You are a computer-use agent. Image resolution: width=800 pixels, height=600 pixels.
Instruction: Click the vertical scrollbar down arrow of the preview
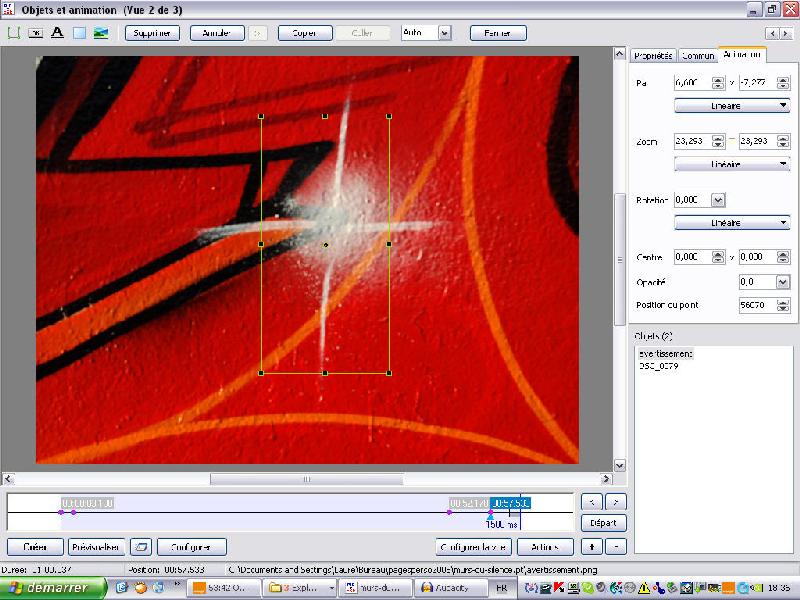click(x=619, y=465)
